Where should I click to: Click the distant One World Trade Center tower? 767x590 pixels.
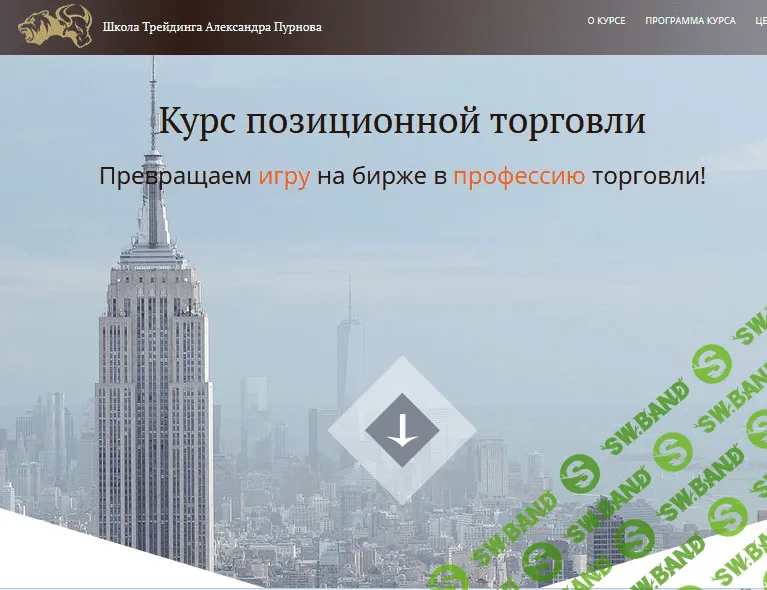pyautogui.click(x=349, y=350)
